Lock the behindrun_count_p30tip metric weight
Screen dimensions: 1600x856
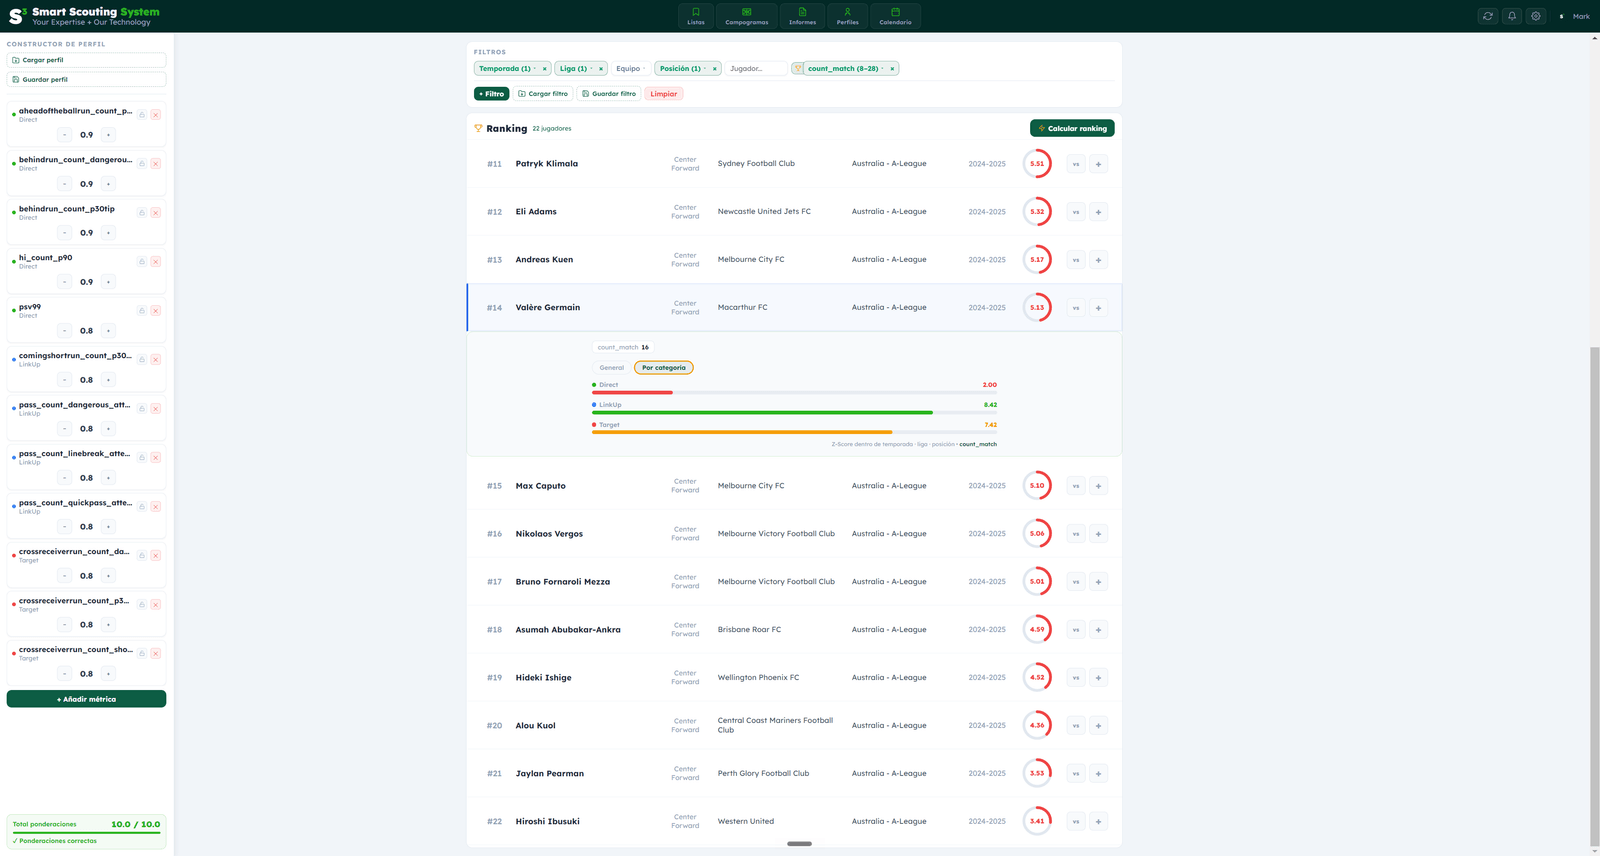pyautogui.click(x=142, y=213)
